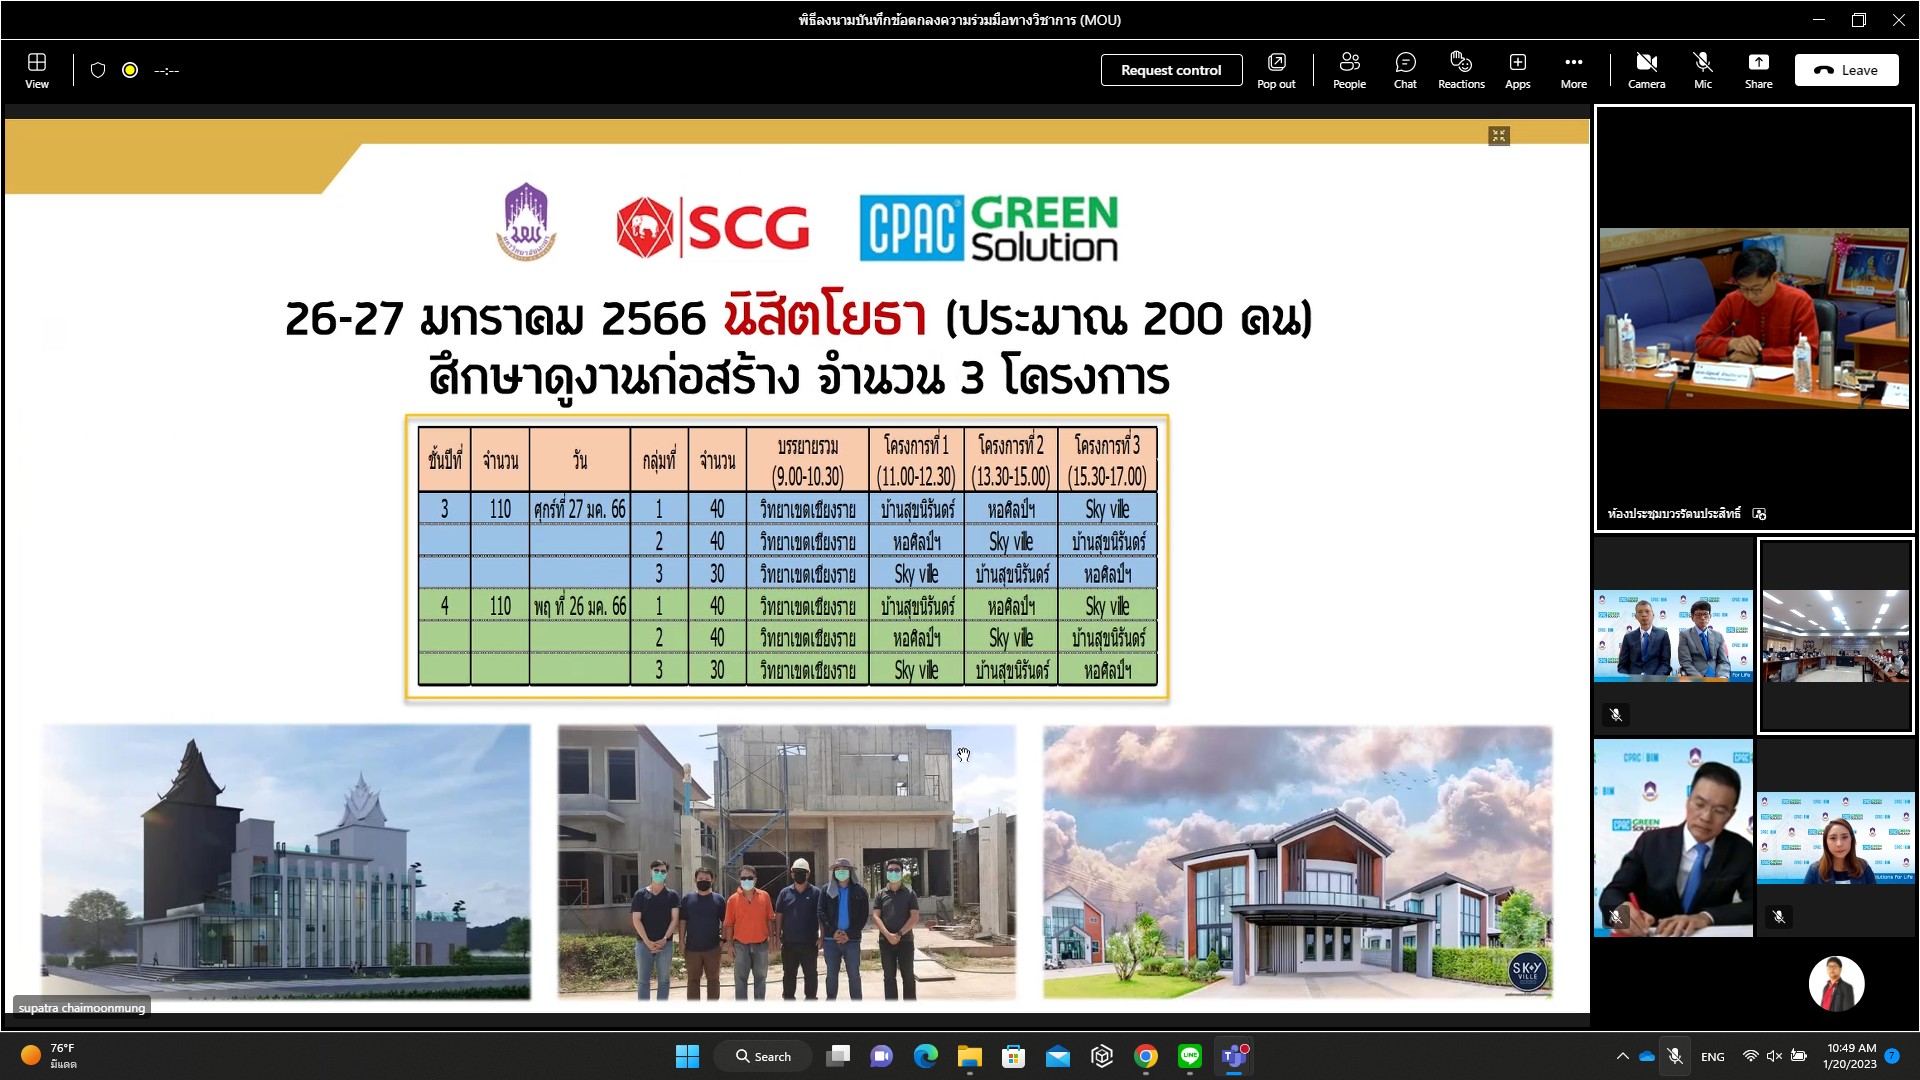
Task: Click the yellow recording indicator
Action: pos(130,70)
